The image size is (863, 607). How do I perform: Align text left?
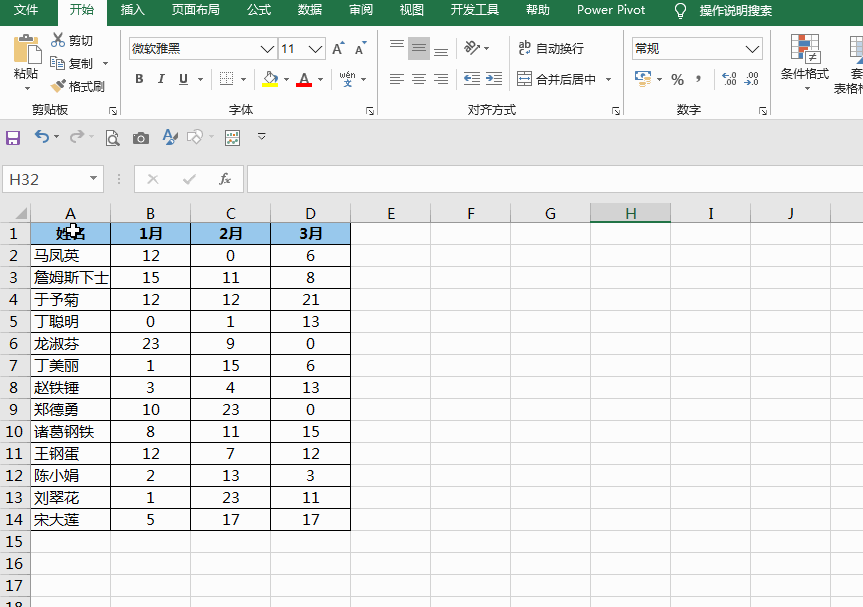[397, 79]
